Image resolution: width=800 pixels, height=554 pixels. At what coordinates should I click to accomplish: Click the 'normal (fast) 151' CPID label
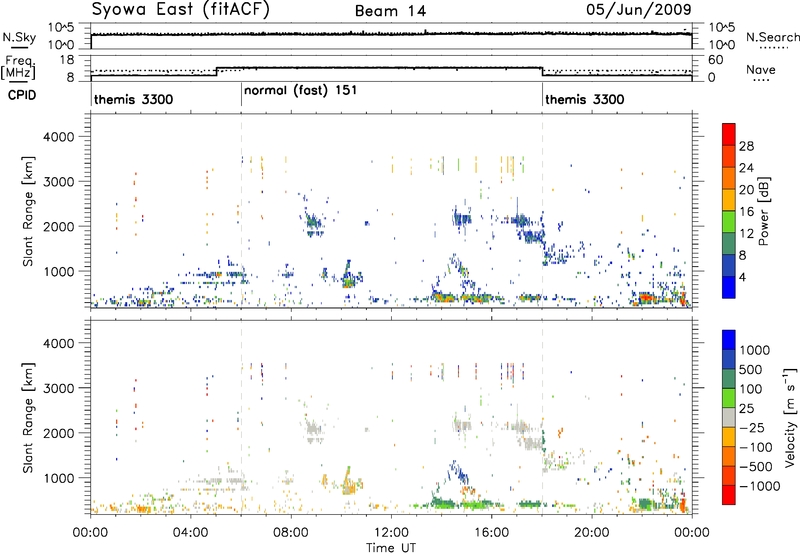pyautogui.click(x=301, y=91)
